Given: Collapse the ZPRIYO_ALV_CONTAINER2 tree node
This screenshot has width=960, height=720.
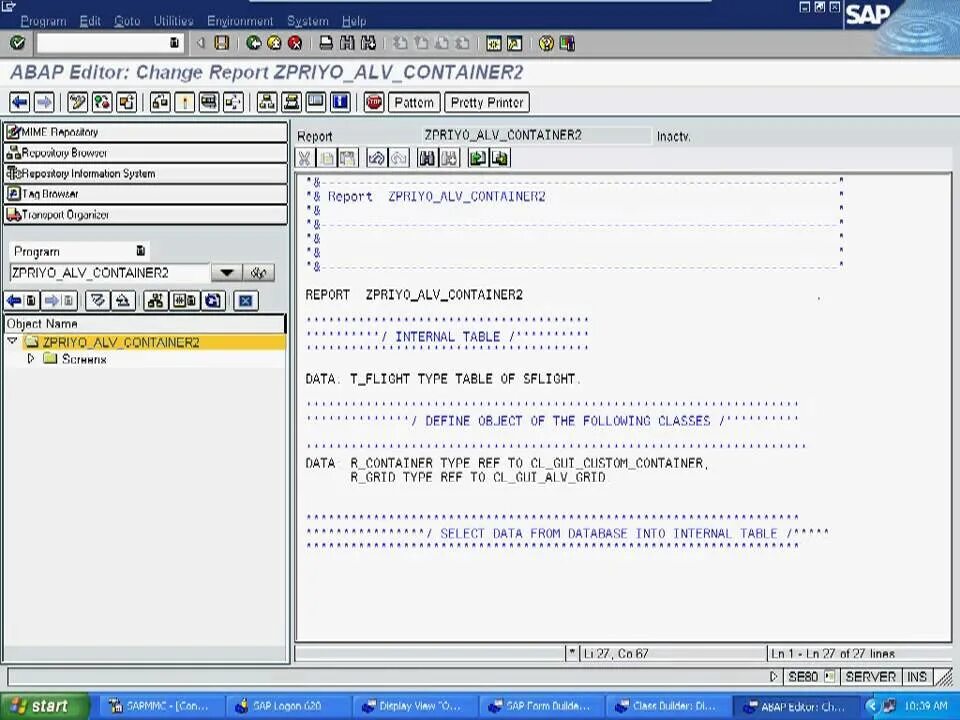Looking at the screenshot, I should 12,341.
